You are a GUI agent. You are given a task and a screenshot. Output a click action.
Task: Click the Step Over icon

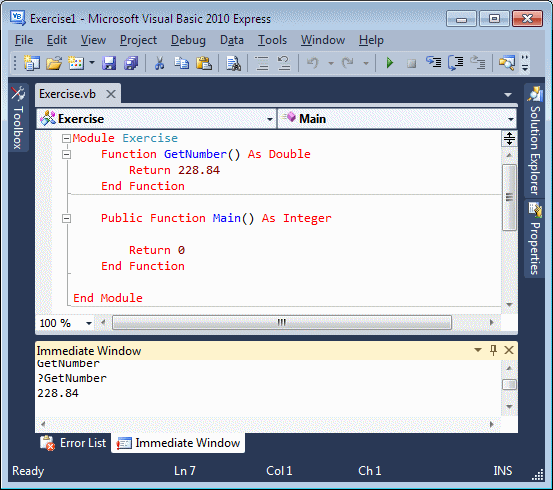coord(456,63)
